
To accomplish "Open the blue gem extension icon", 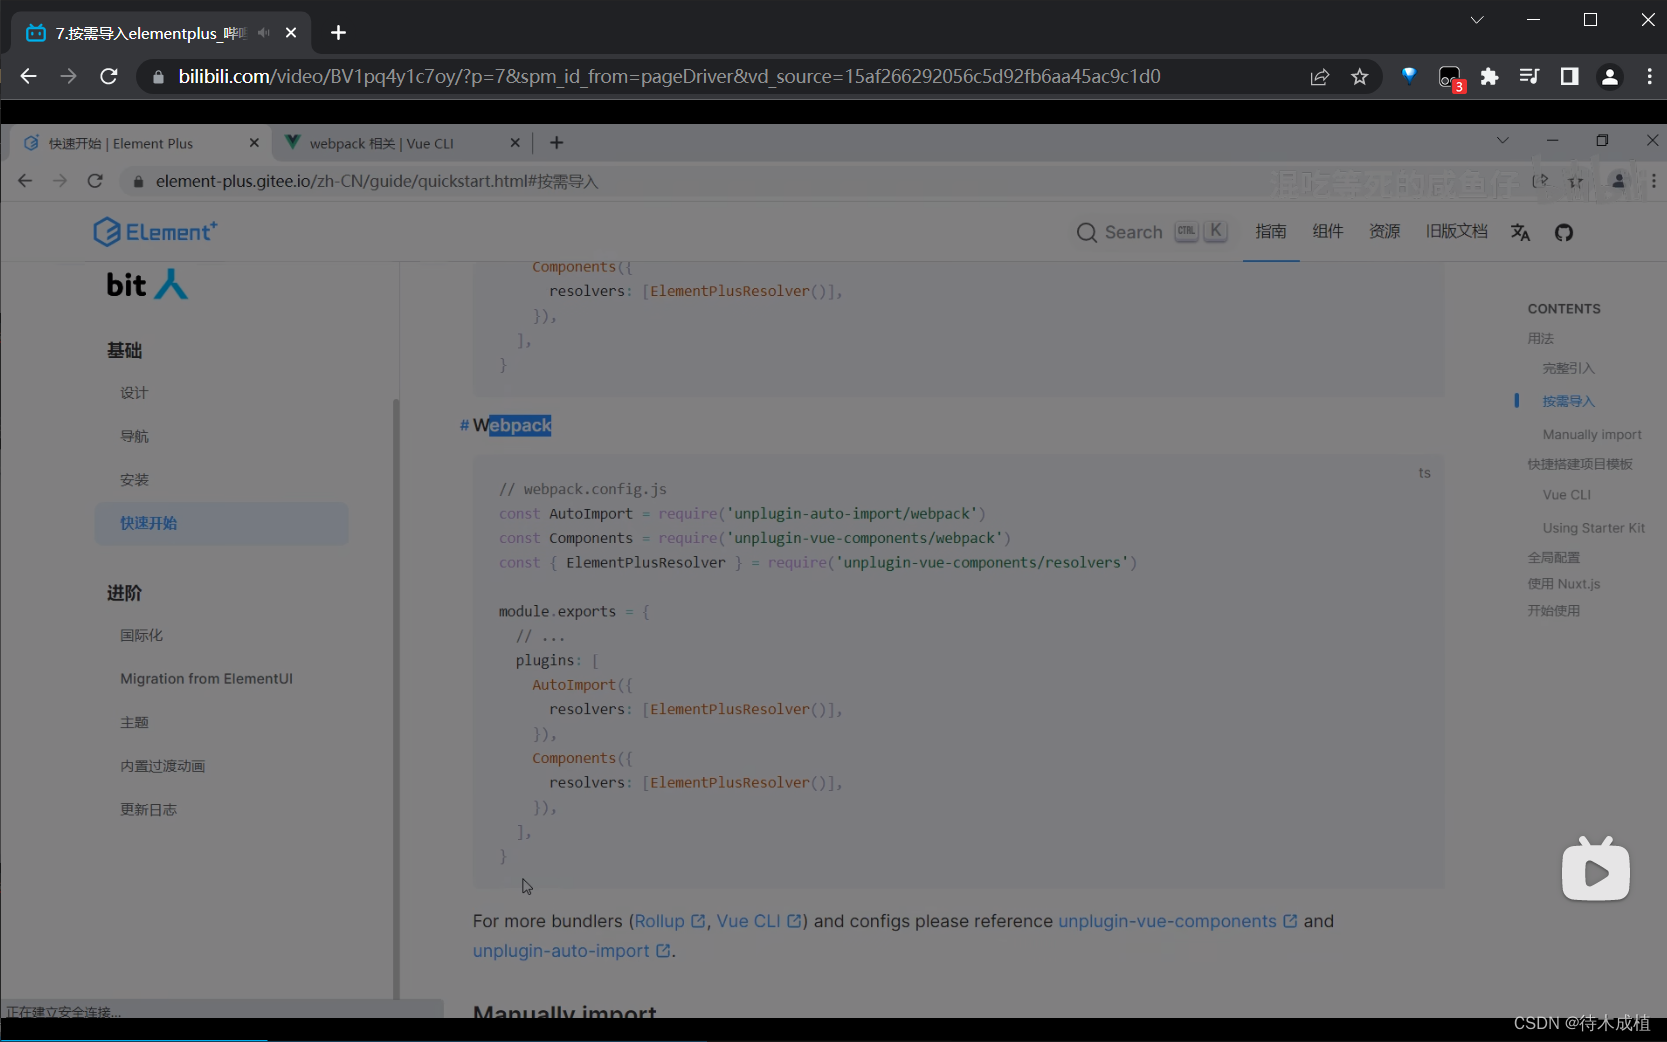I will coord(1409,75).
